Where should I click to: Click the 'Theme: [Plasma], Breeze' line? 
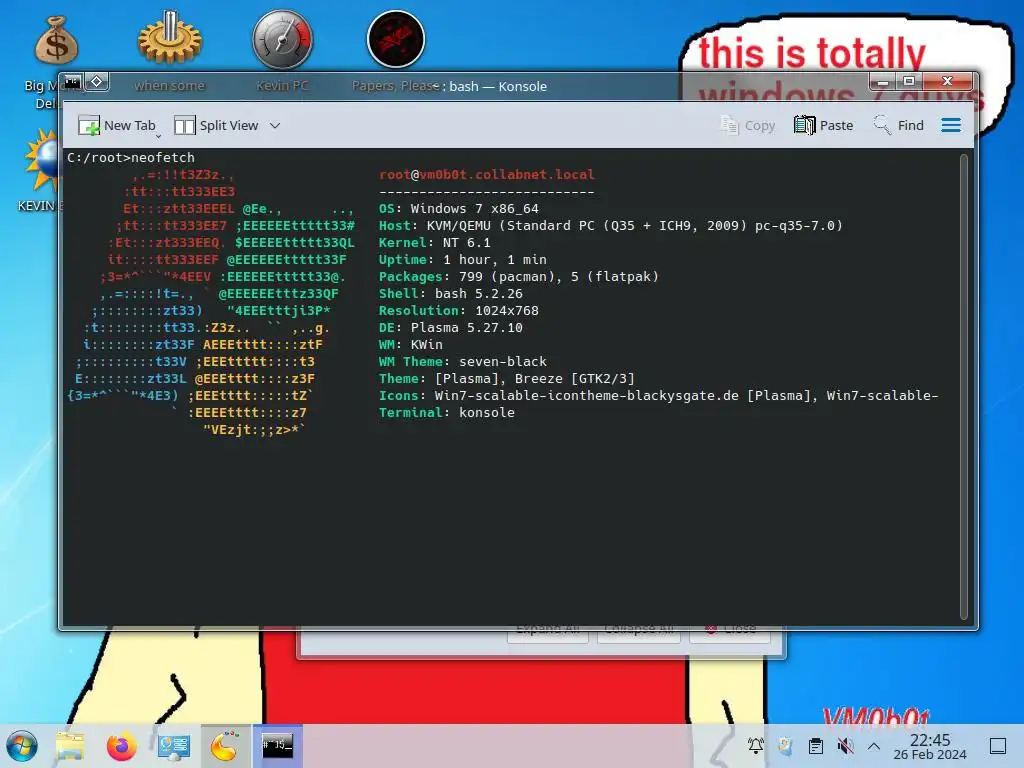click(x=507, y=378)
